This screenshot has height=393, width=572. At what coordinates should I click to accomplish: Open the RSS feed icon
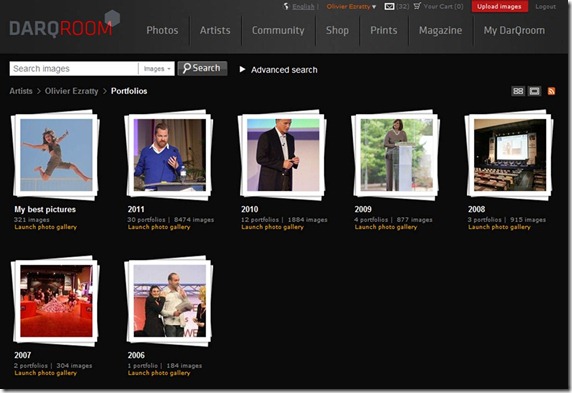[x=551, y=91]
